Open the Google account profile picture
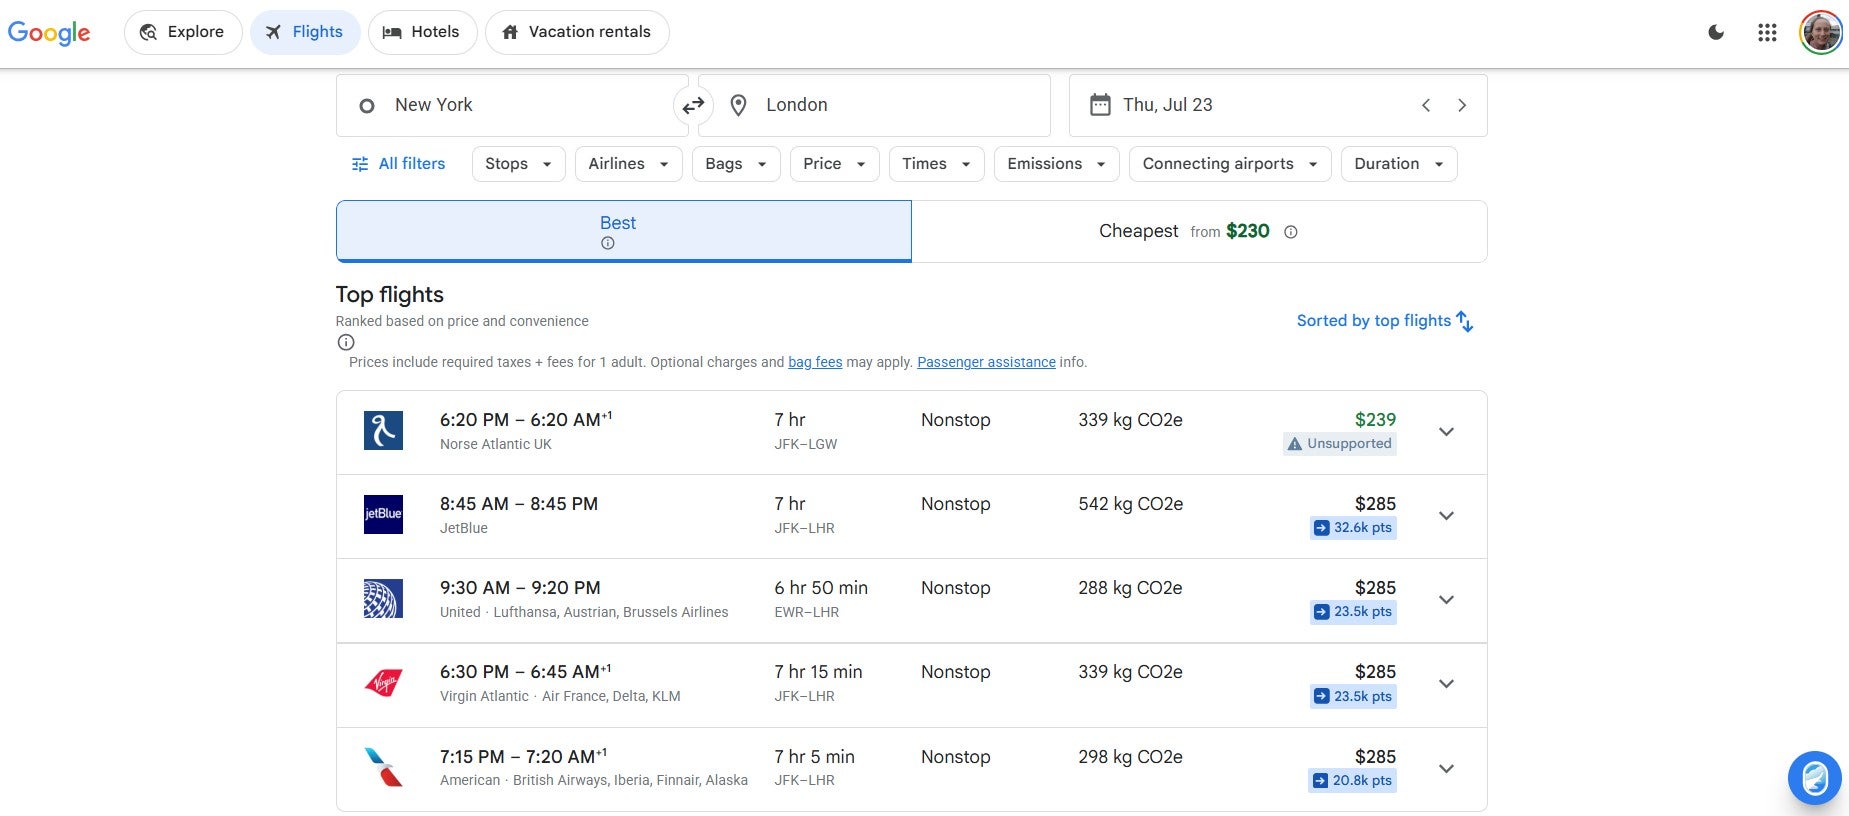This screenshot has height=816, width=1849. point(1821,32)
